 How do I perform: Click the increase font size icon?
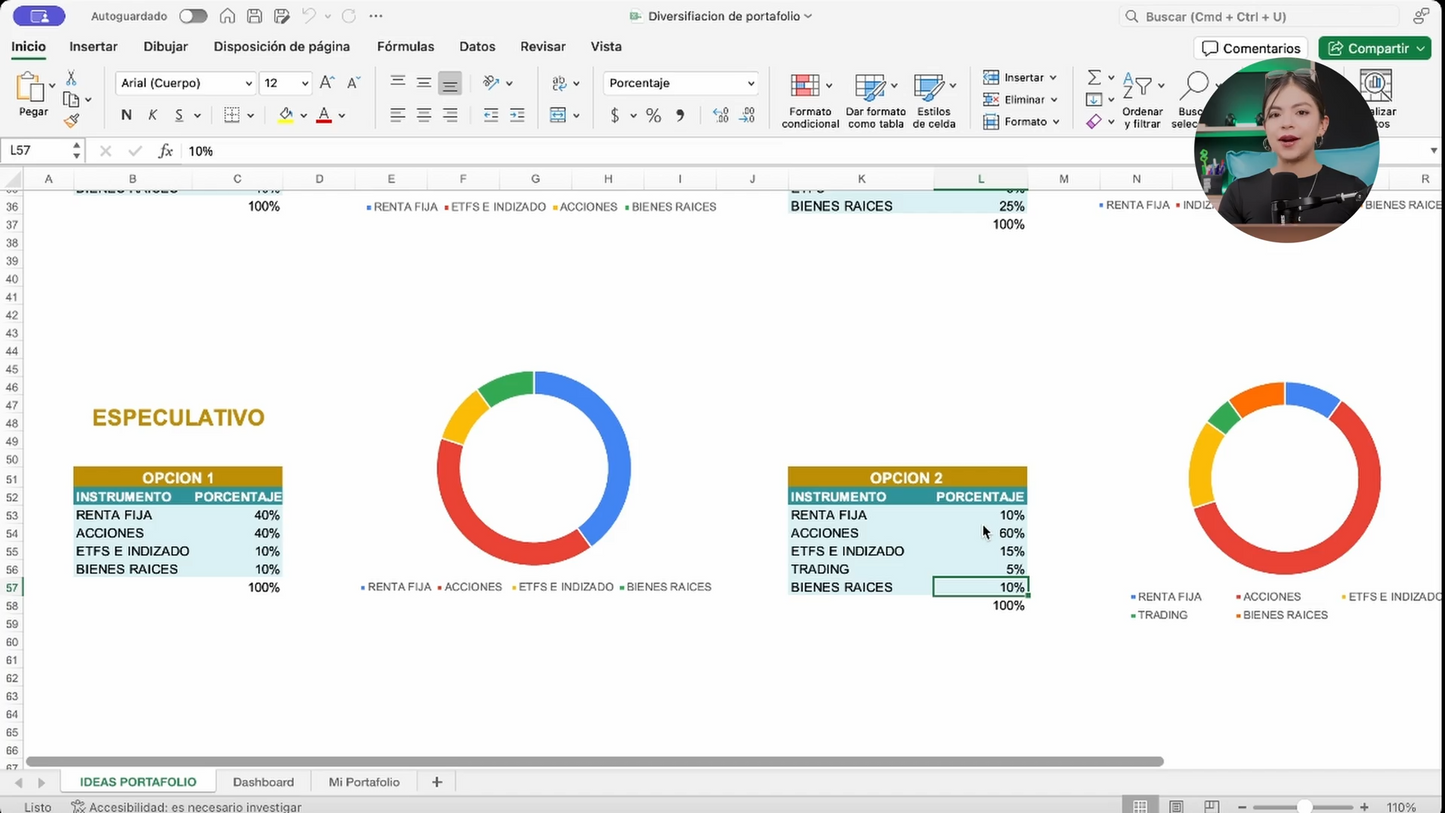point(326,83)
